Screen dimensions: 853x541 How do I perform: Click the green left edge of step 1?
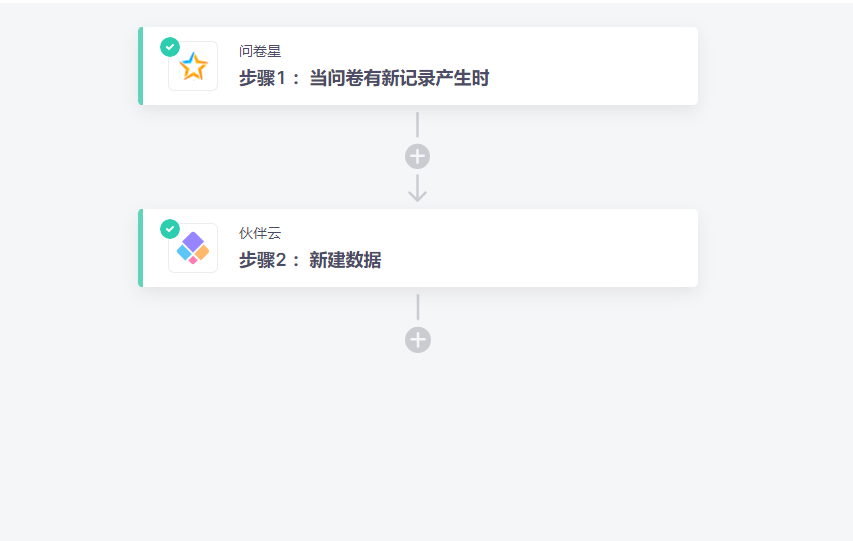(x=140, y=66)
